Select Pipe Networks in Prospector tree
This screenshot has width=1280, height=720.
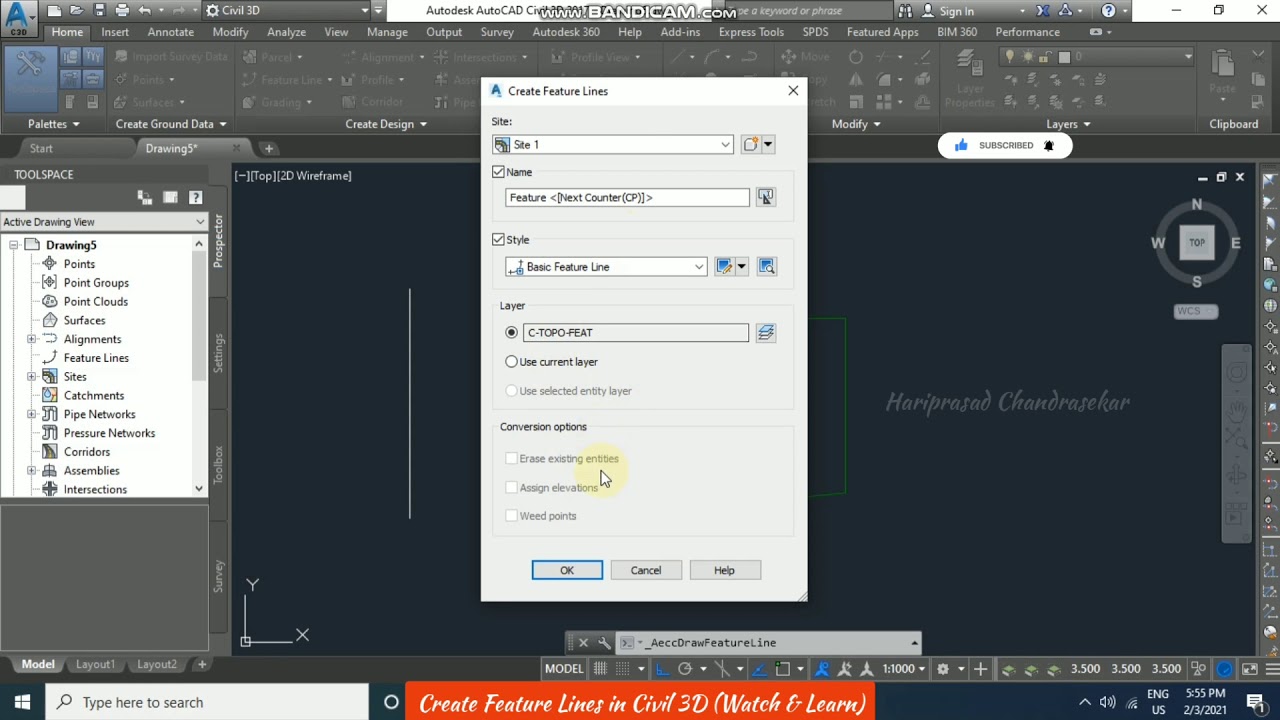(x=99, y=414)
